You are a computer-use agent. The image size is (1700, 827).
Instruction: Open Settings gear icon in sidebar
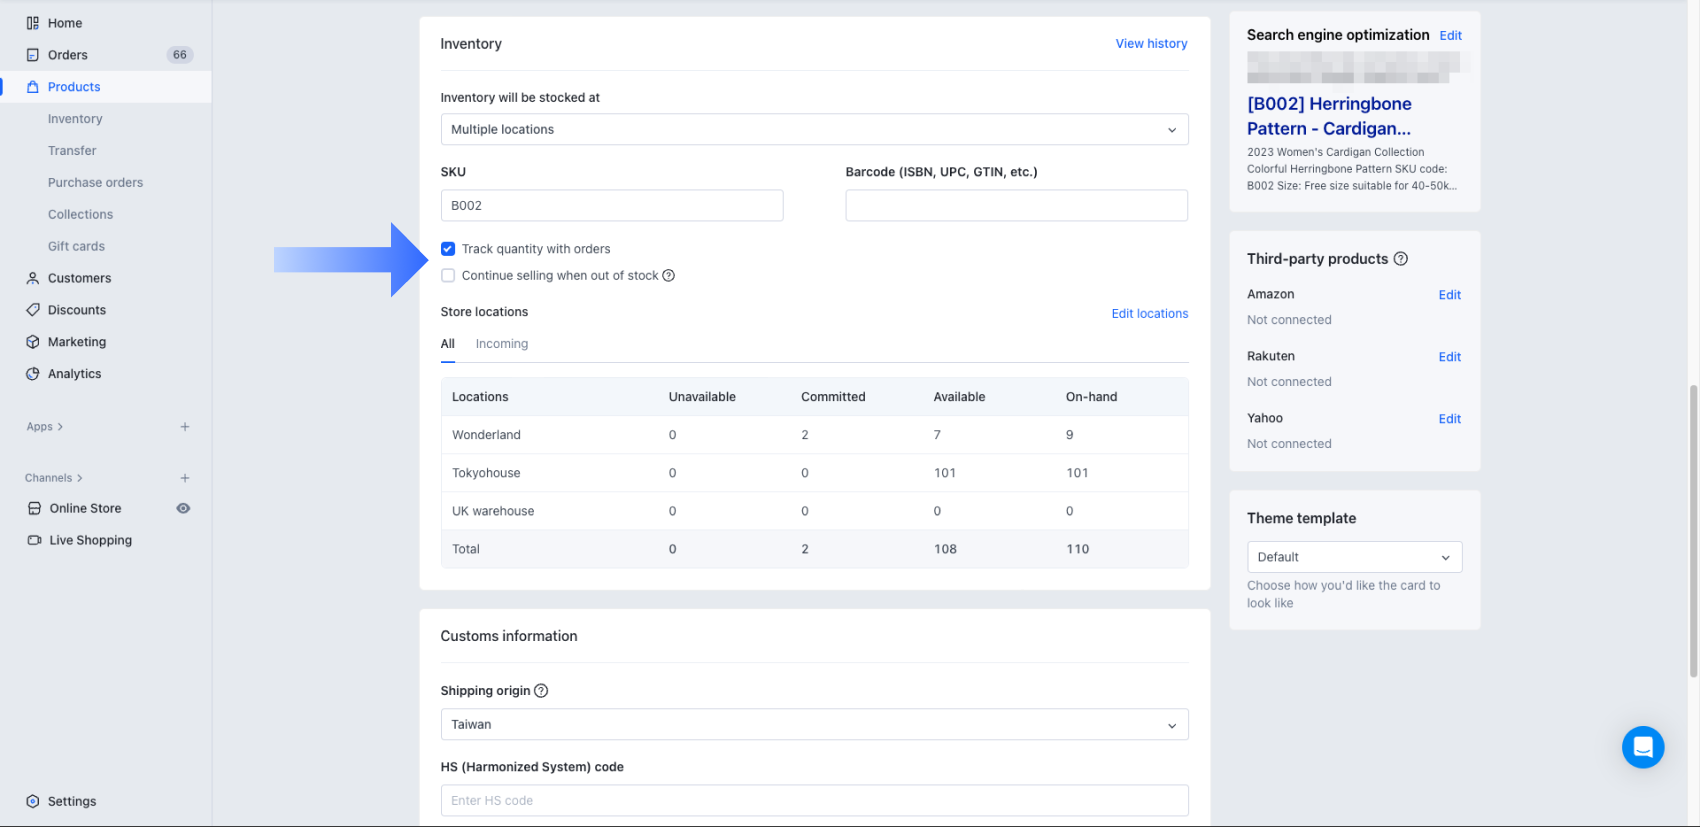[x=33, y=801]
